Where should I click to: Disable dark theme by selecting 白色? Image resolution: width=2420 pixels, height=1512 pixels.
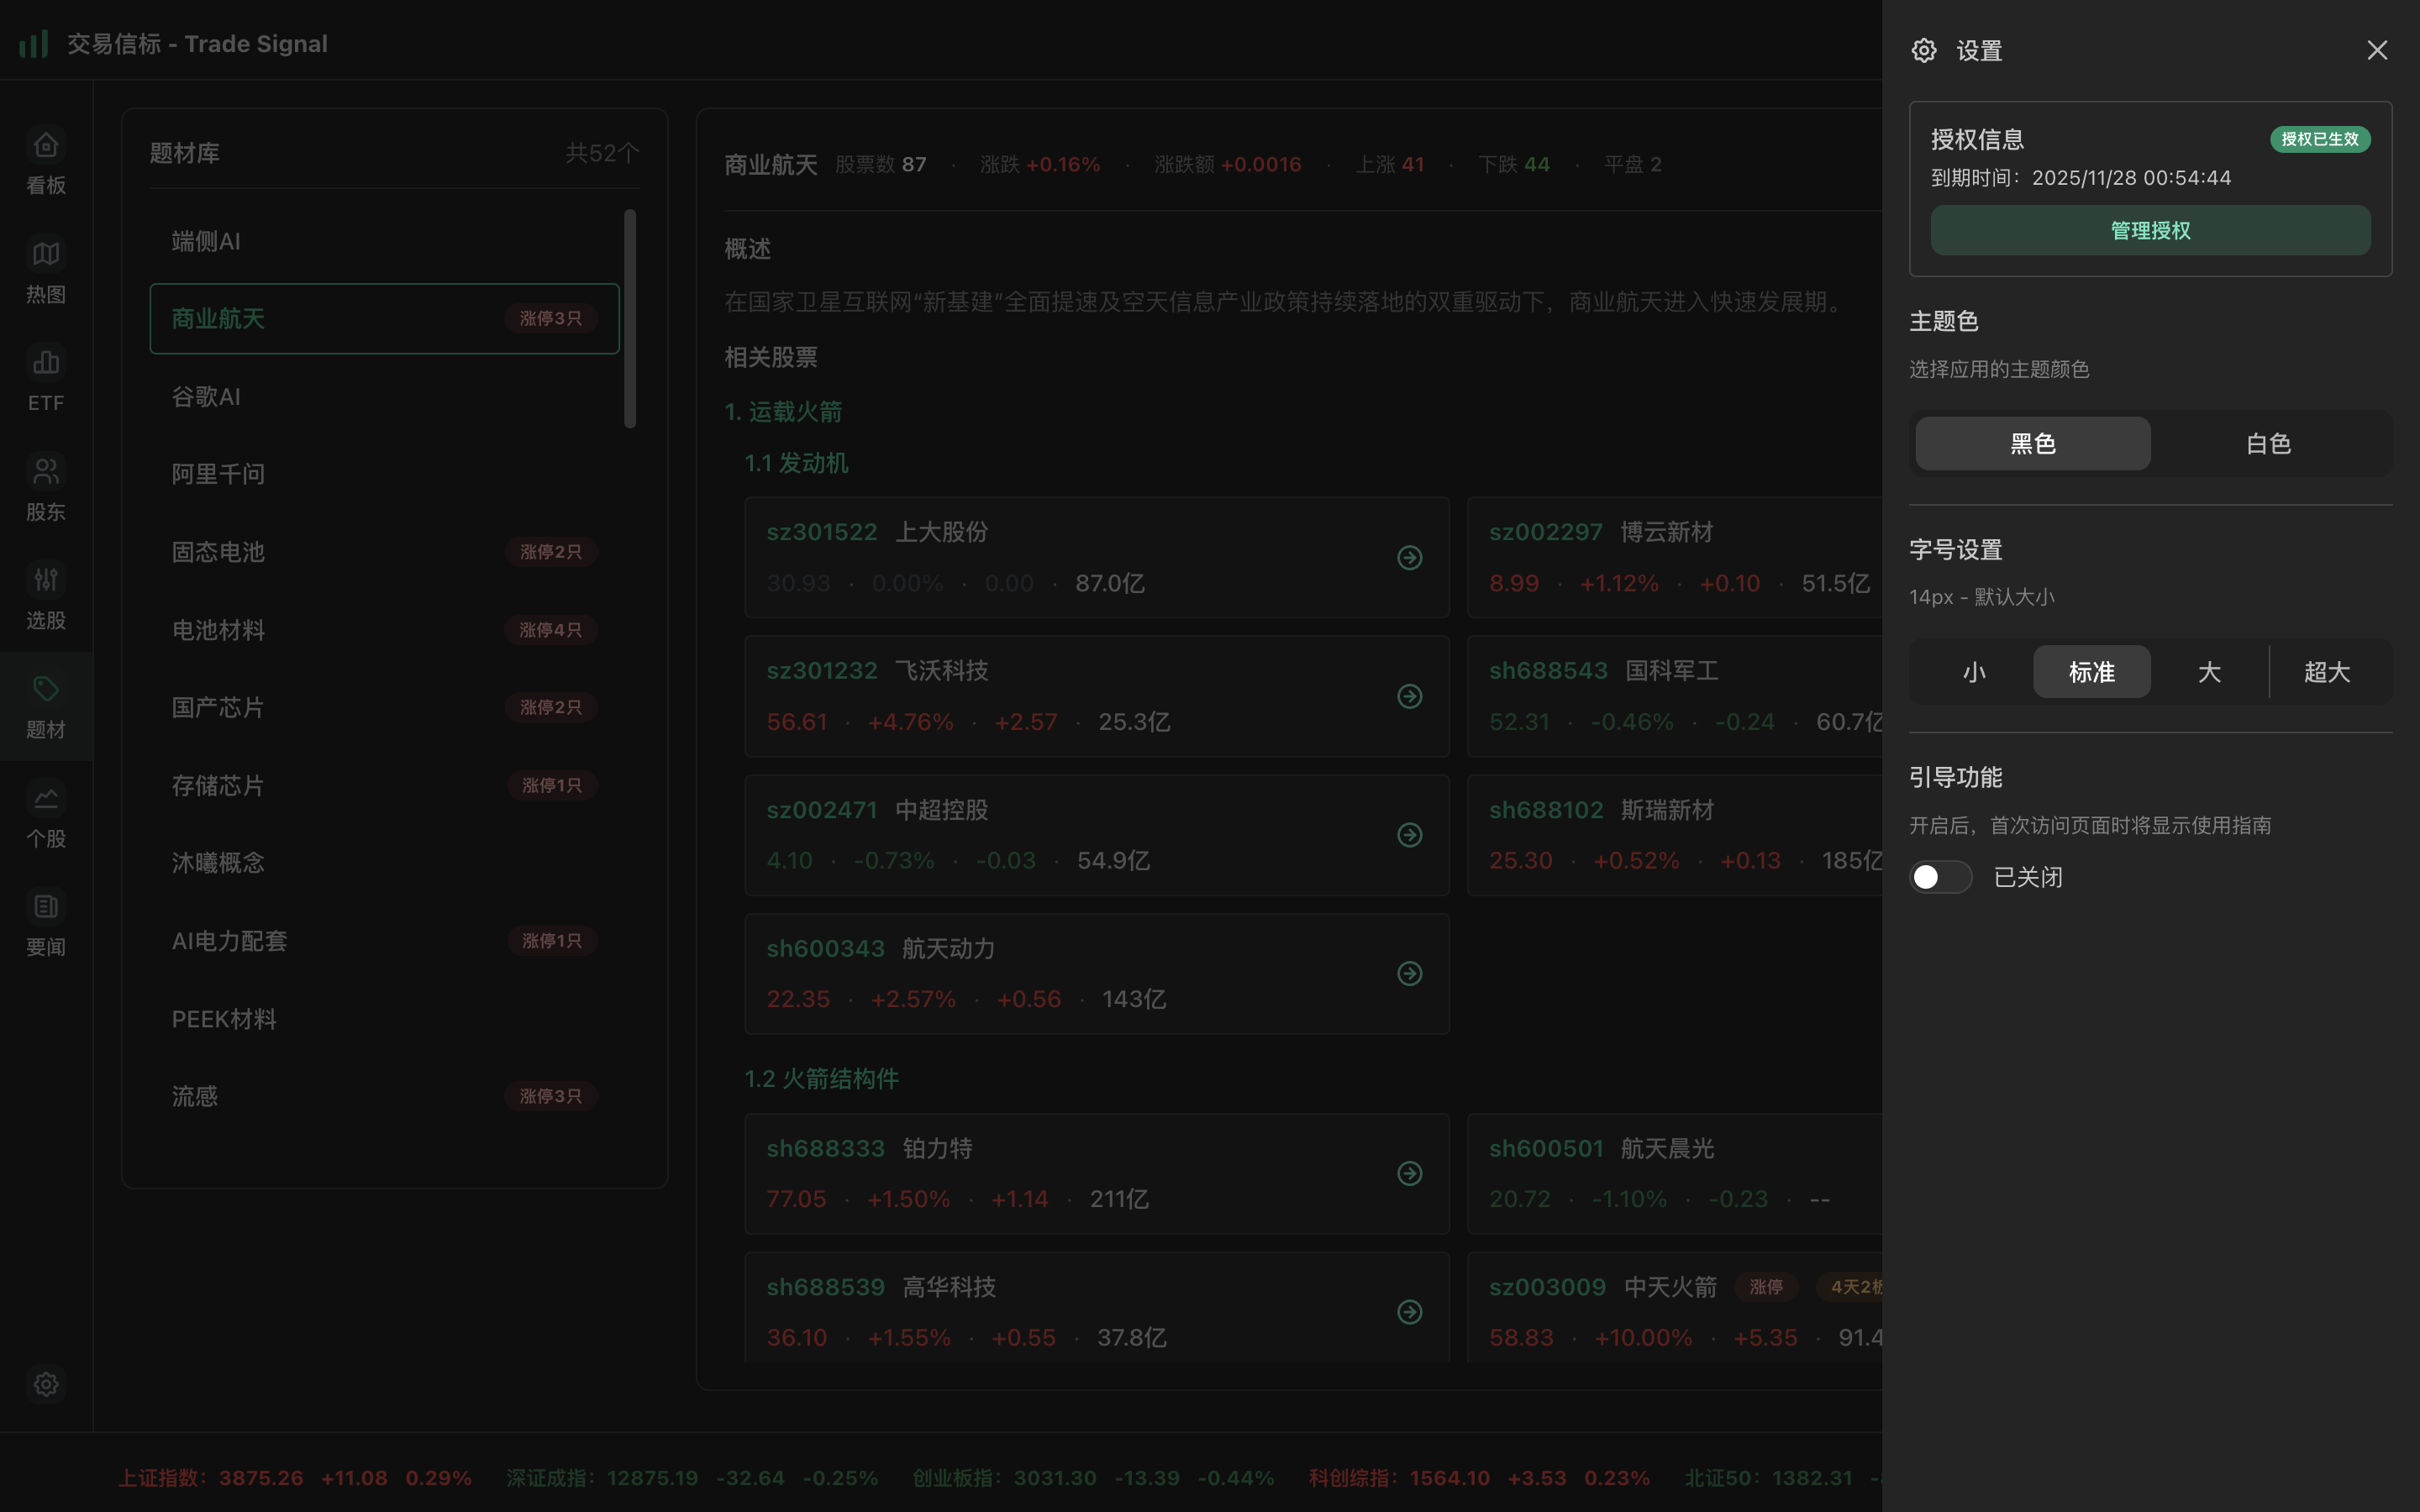2267,443
